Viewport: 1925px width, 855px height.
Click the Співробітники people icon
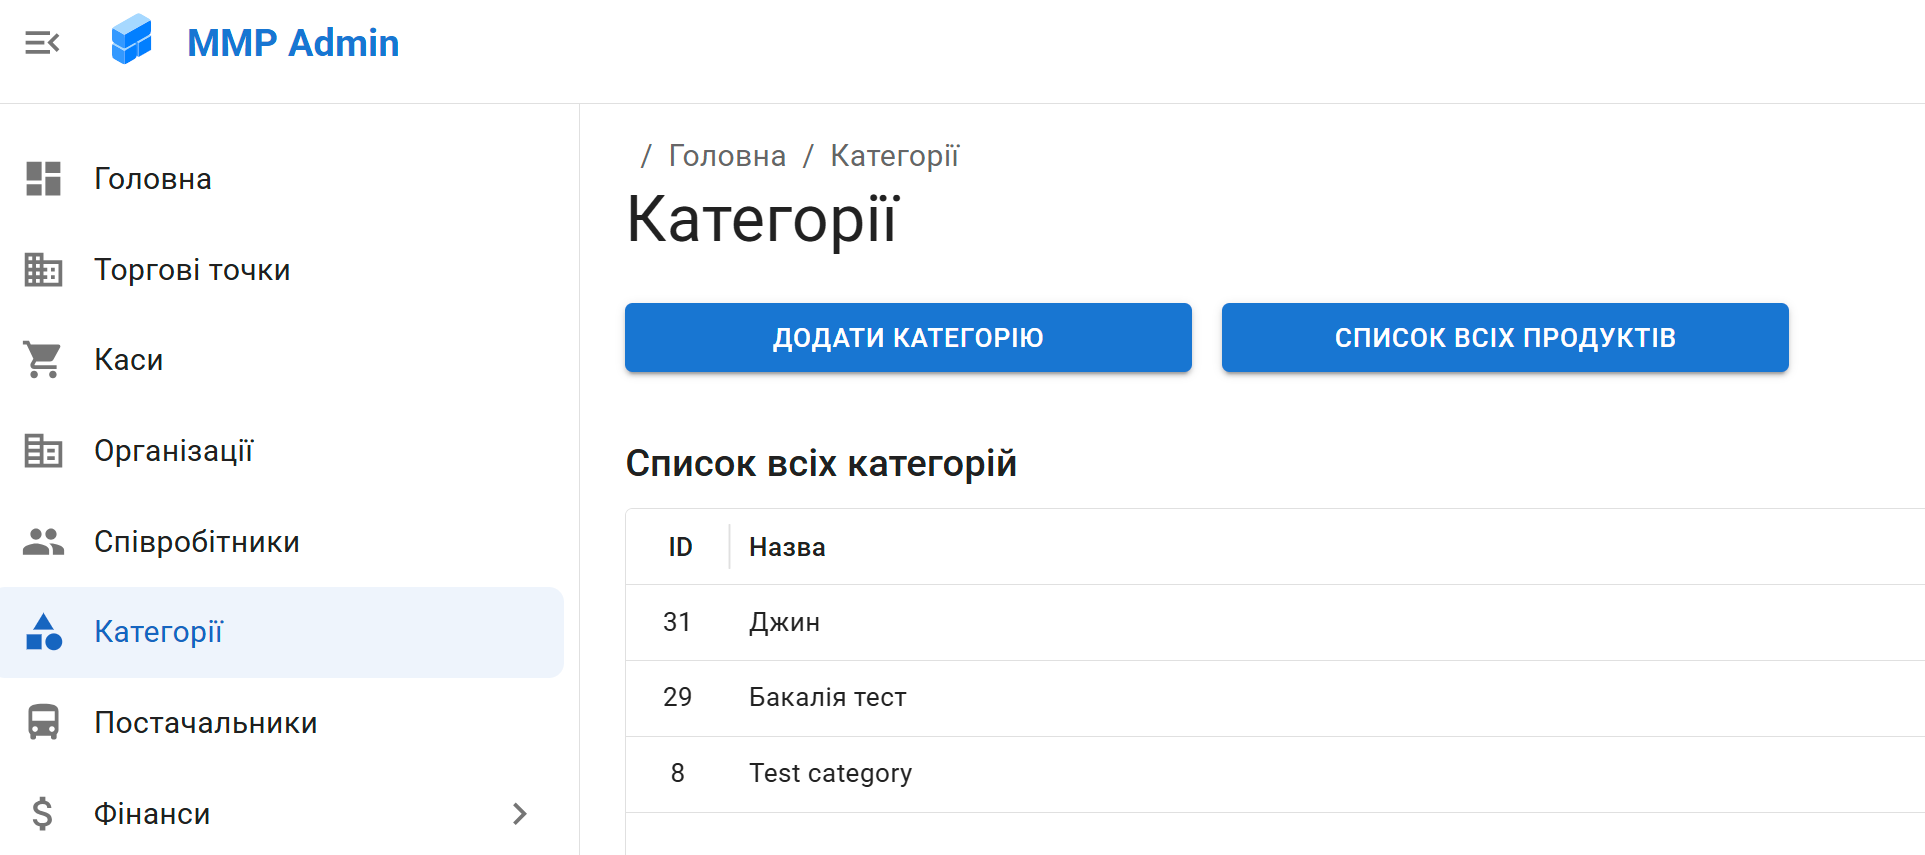tap(43, 542)
